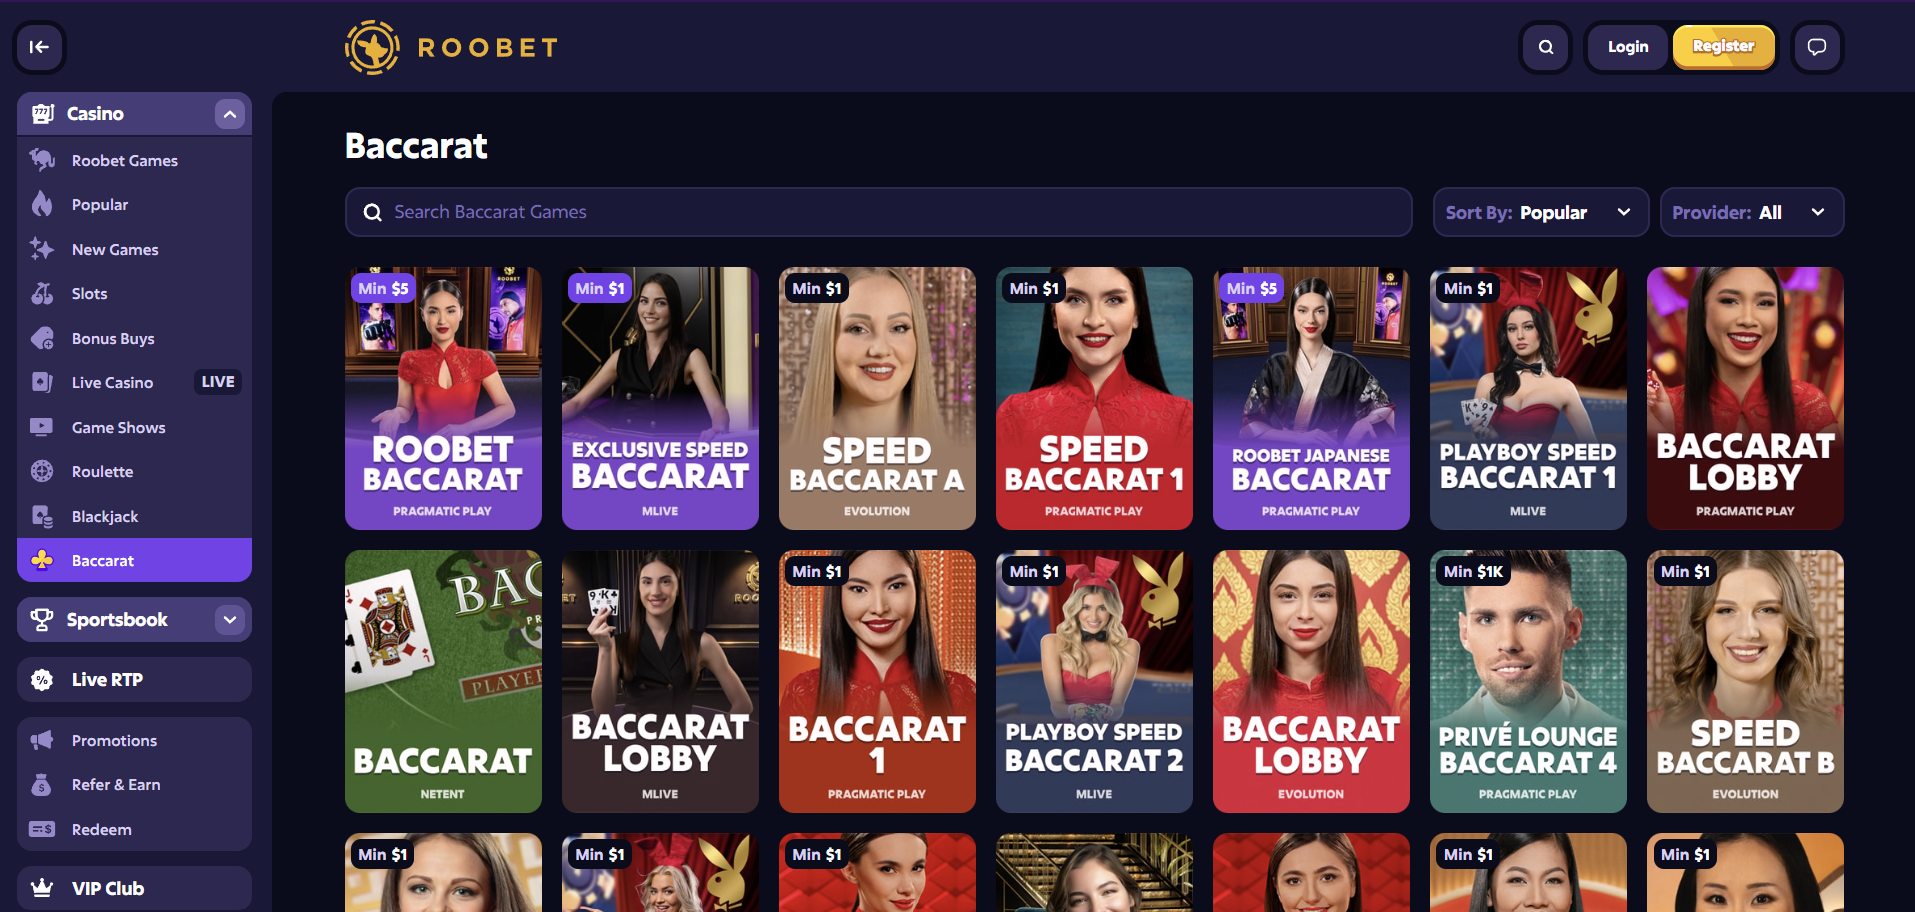The width and height of the screenshot is (1915, 912).
Task: Click the yellow Register button
Action: click(x=1723, y=46)
